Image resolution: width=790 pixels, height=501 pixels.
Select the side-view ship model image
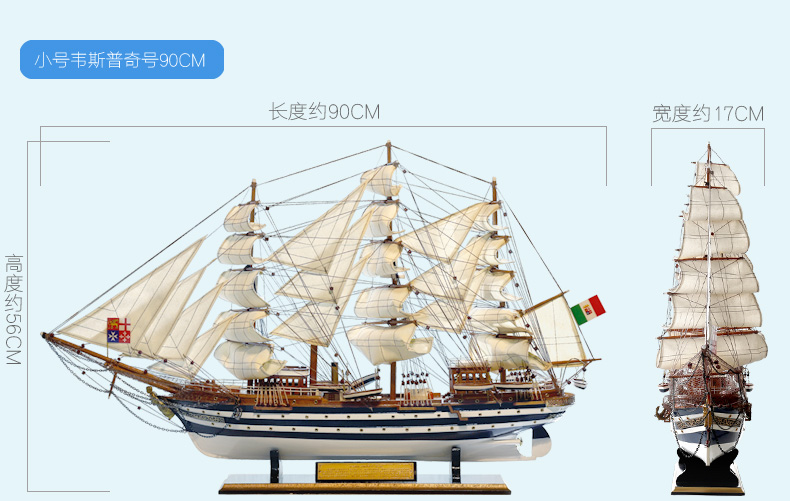321,318
